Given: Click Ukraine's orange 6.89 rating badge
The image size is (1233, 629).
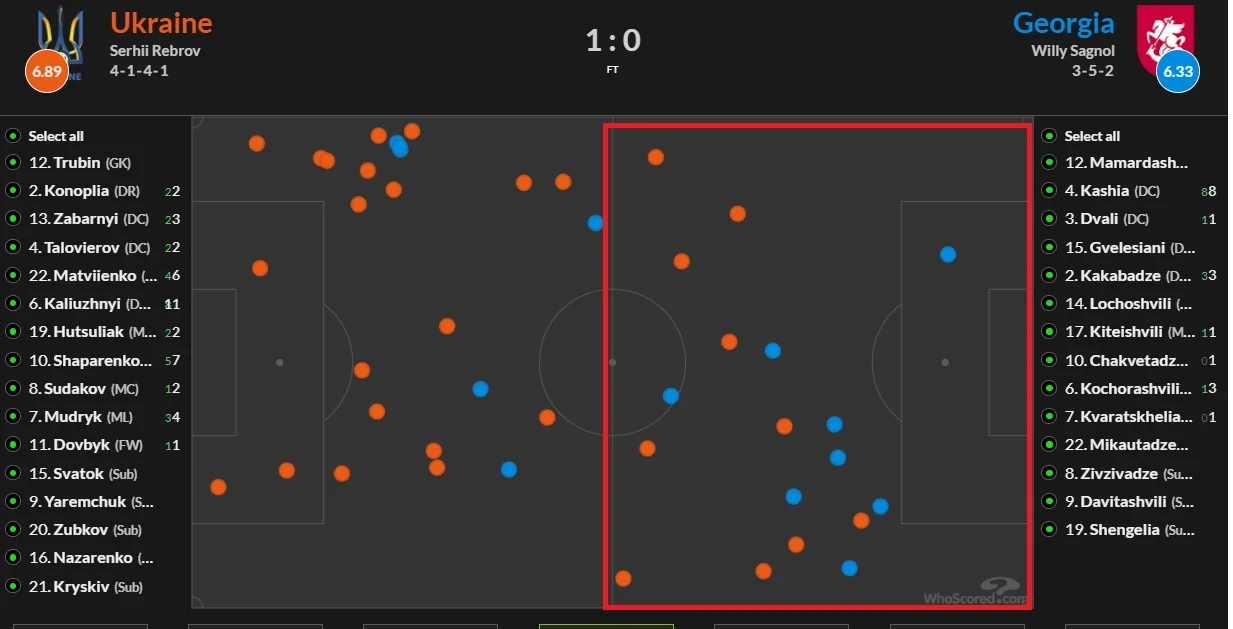Looking at the screenshot, I should [46, 71].
